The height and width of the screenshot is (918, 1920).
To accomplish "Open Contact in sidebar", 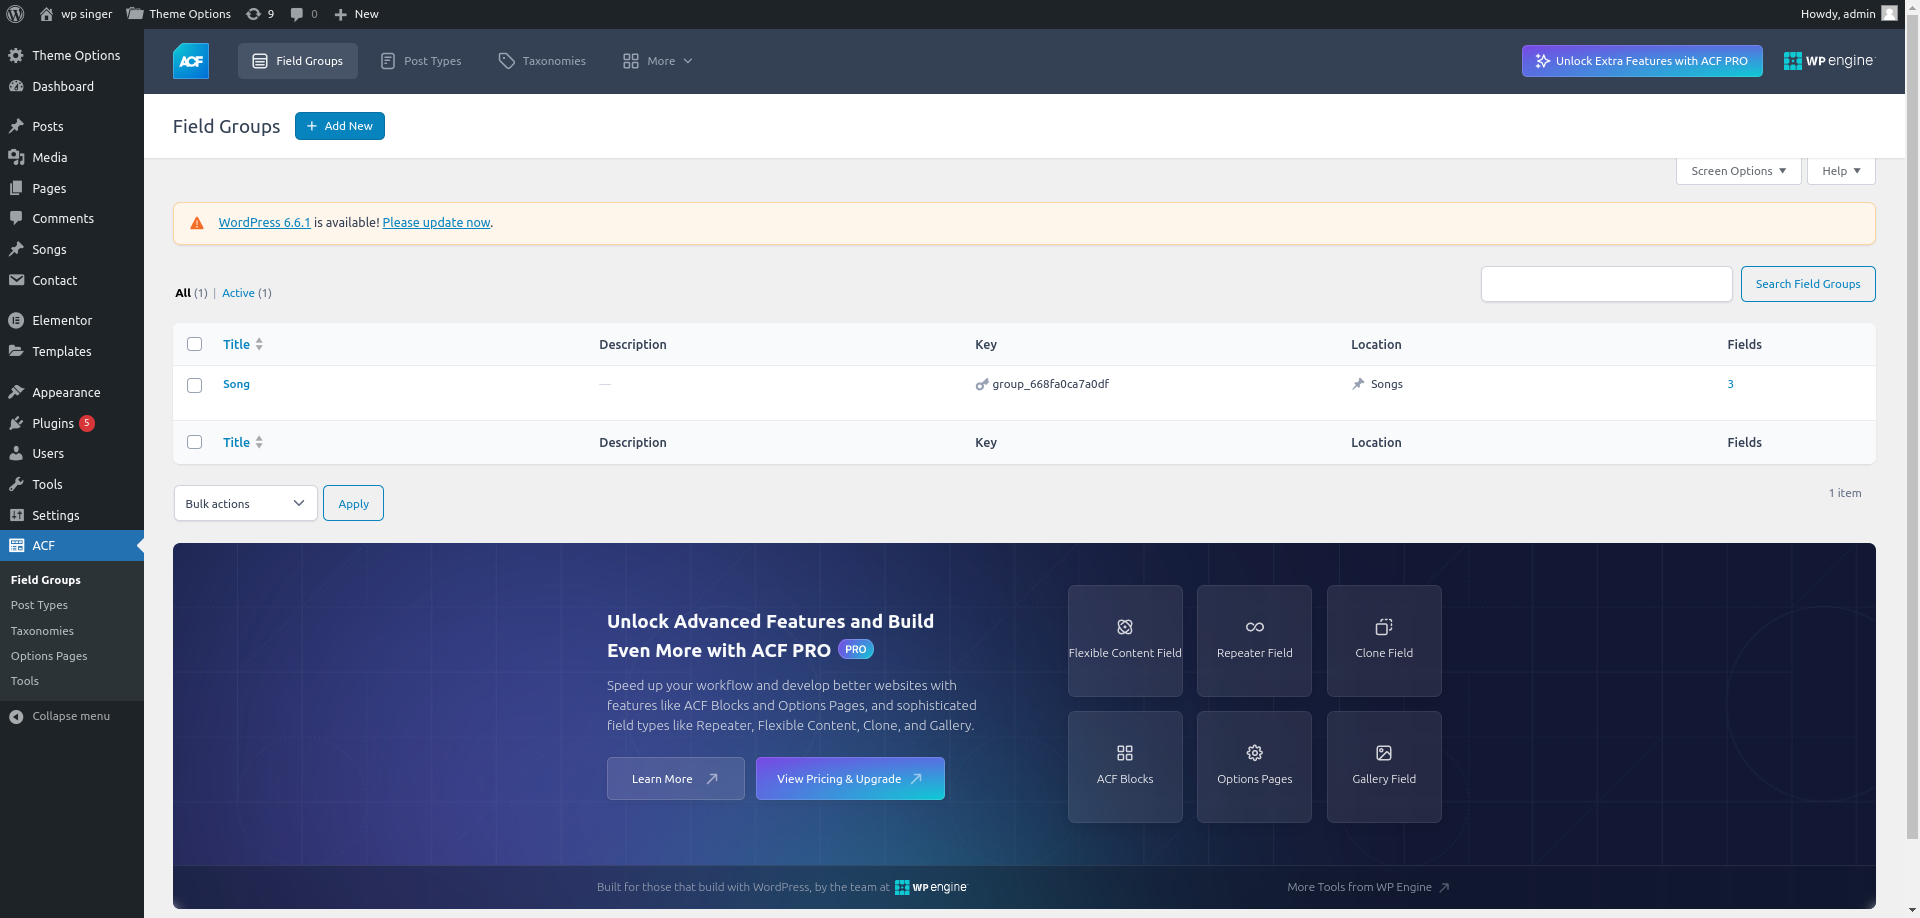I will click(x=72, y=280).
